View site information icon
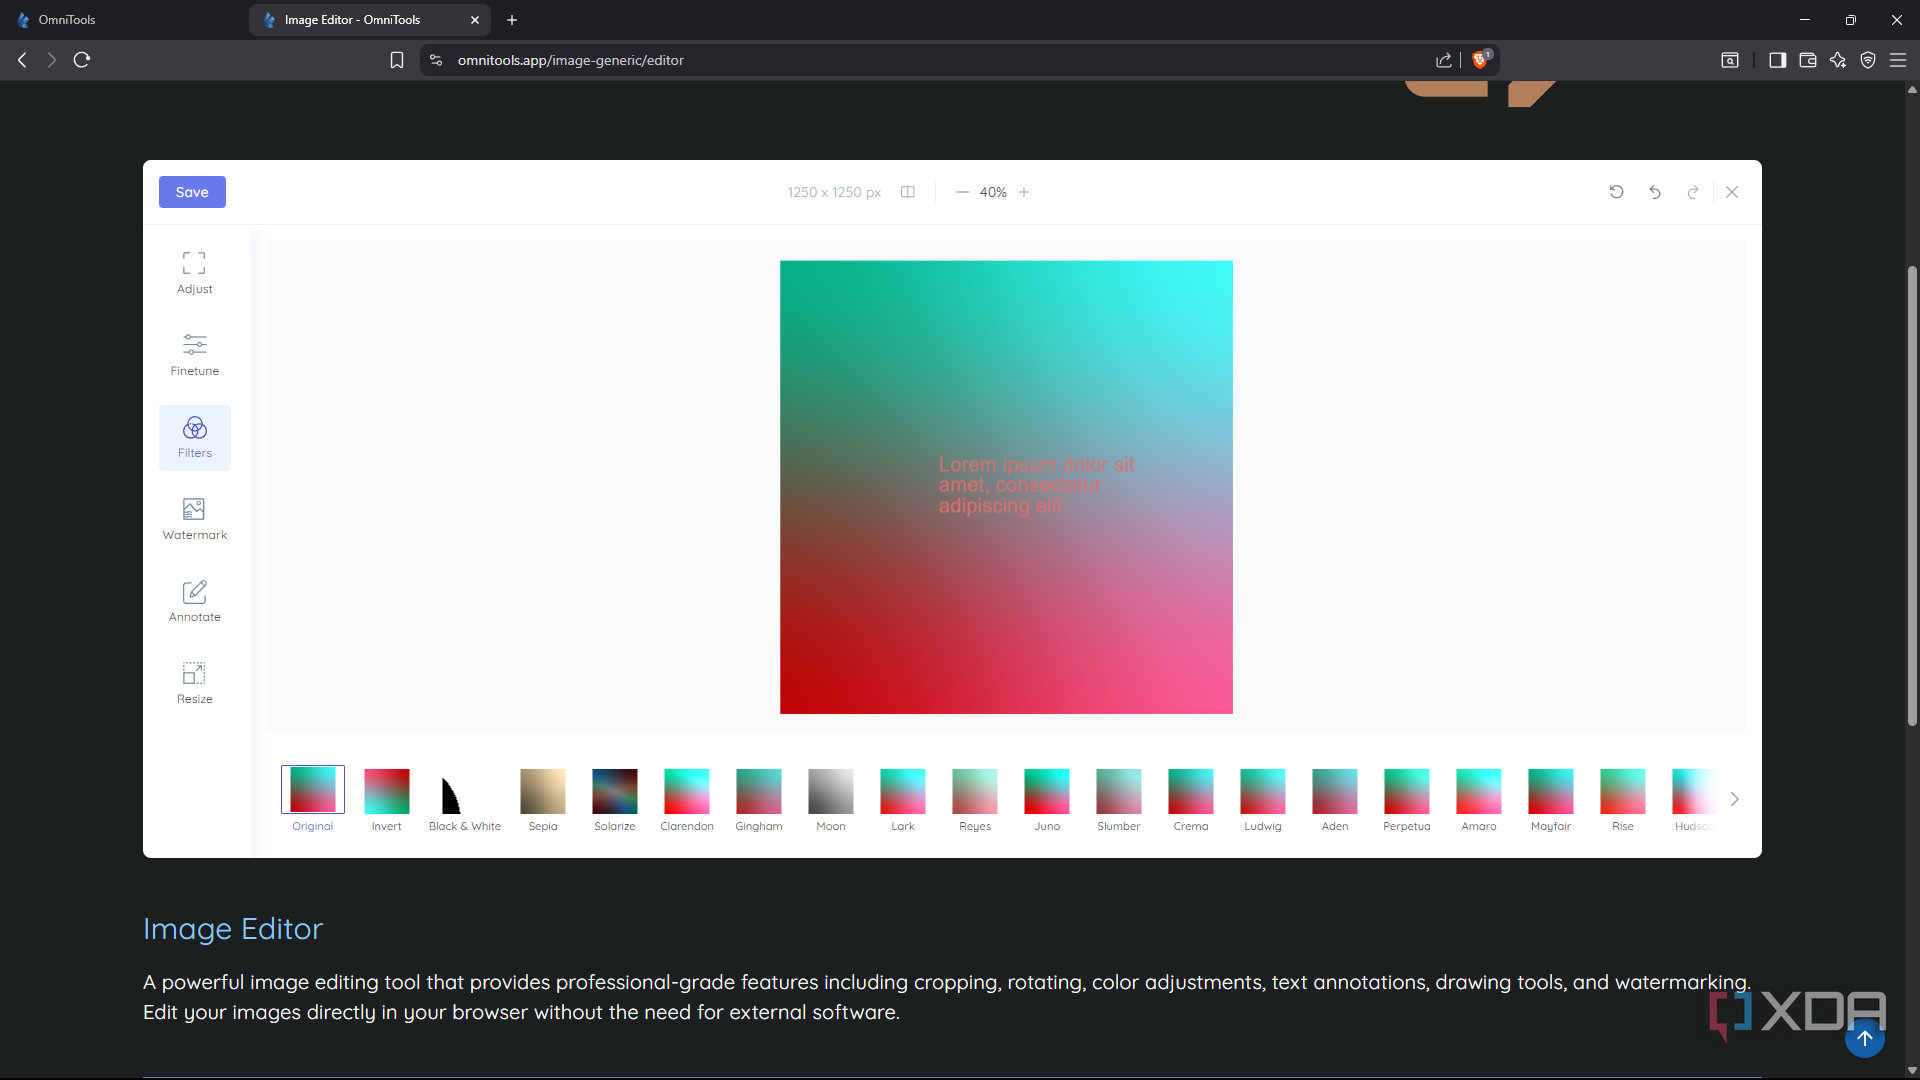 point(436,60)
